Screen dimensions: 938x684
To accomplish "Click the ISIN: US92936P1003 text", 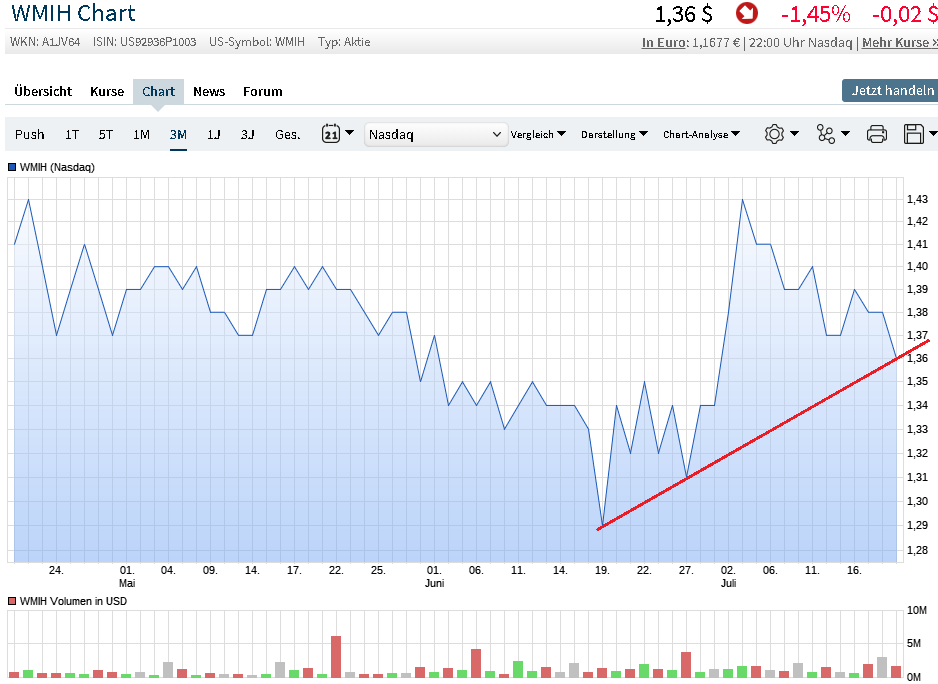I will [x=144, y=42].
